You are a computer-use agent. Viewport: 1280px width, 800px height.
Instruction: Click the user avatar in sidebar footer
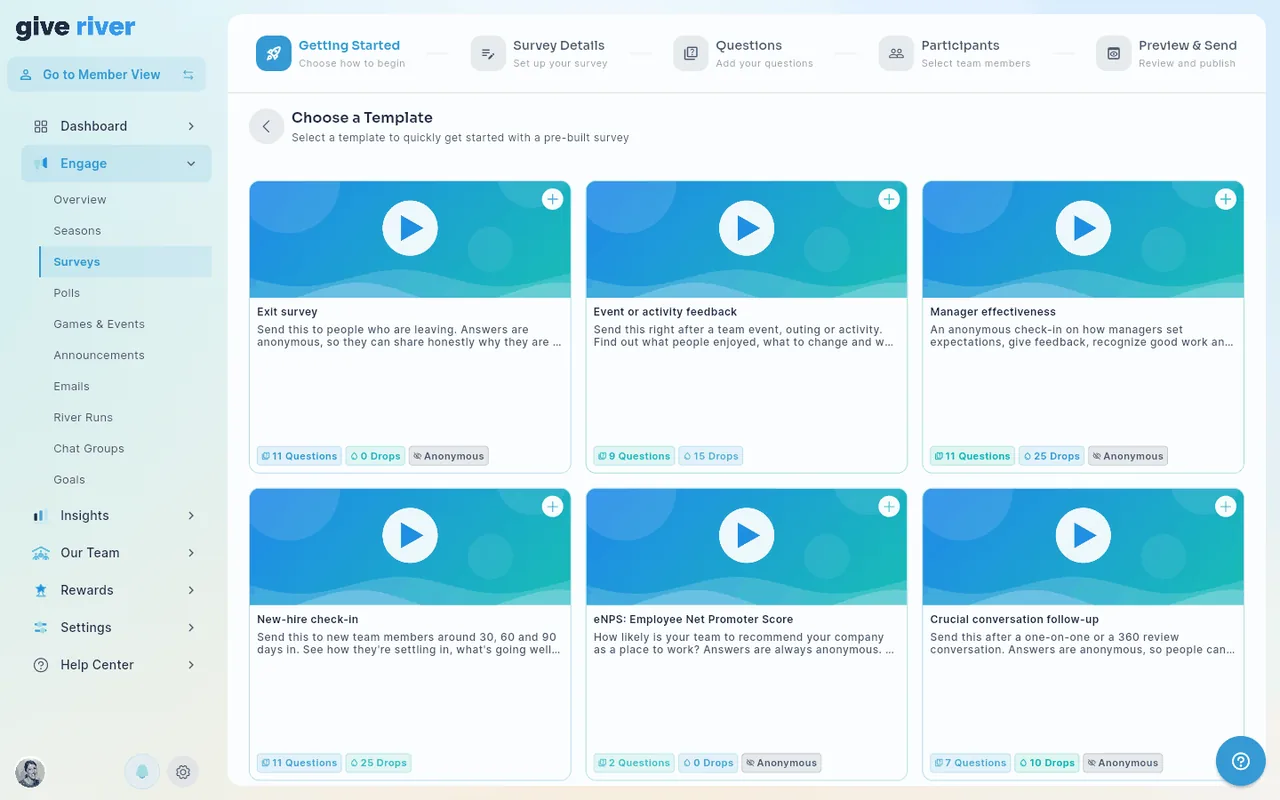tap(30, 773)
